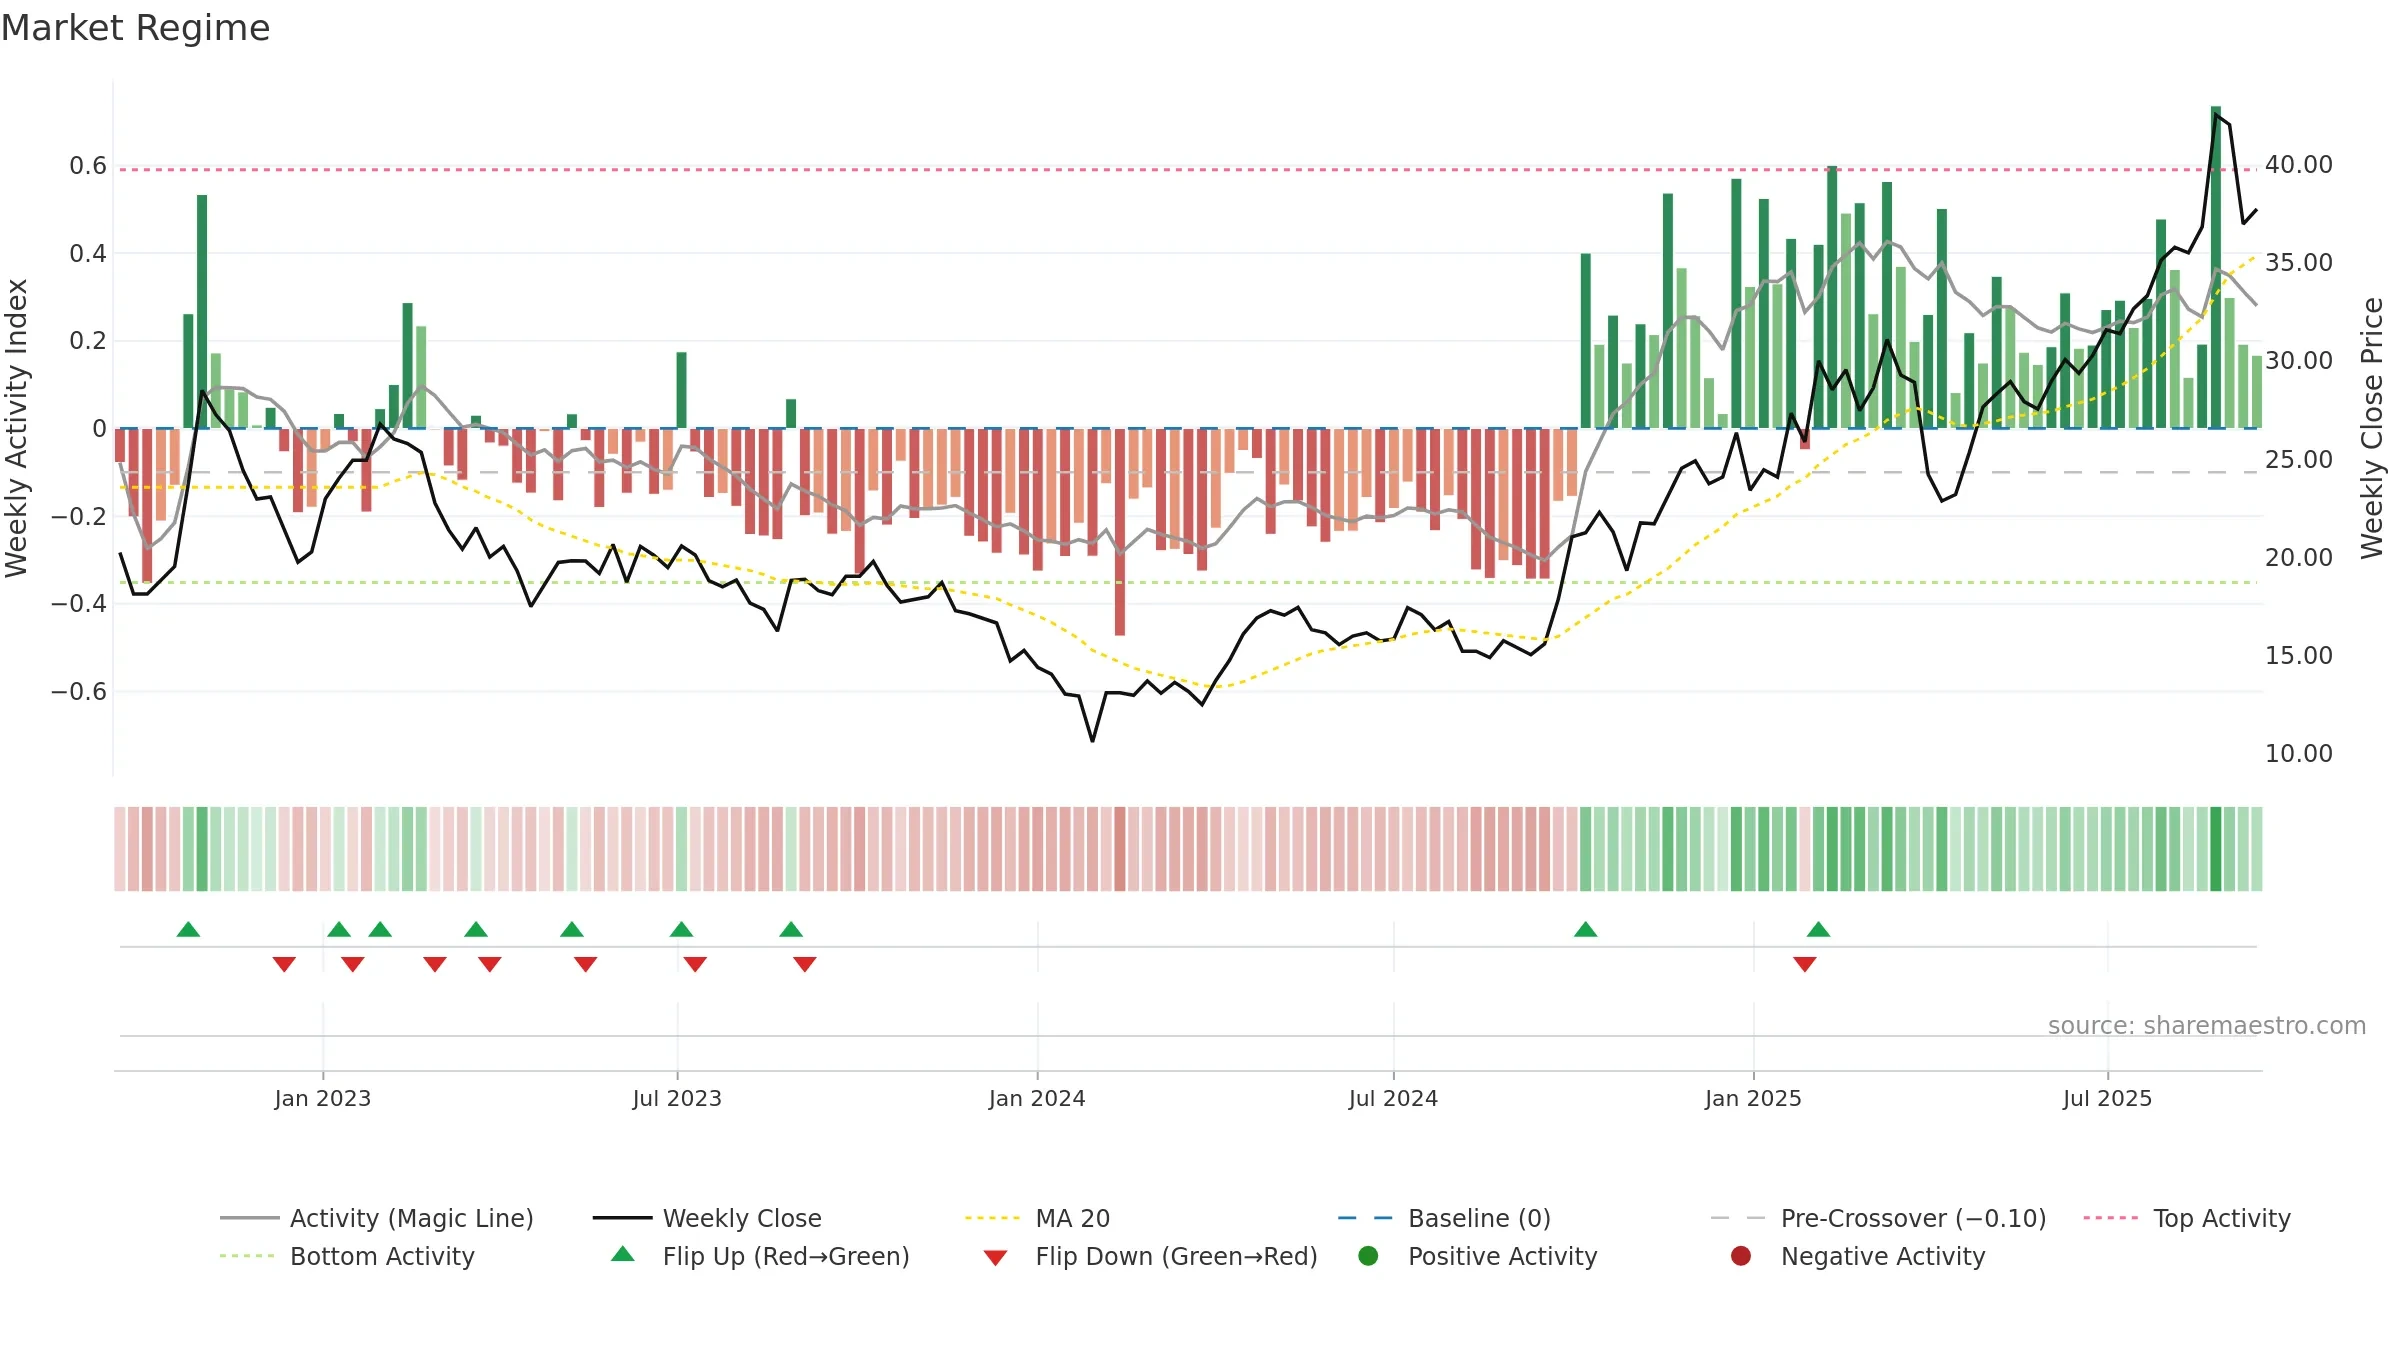Click the gray dashed Pre-Crossover legend swatch
This screenshot has width=2400, height=1350.
[1738, 1218]
